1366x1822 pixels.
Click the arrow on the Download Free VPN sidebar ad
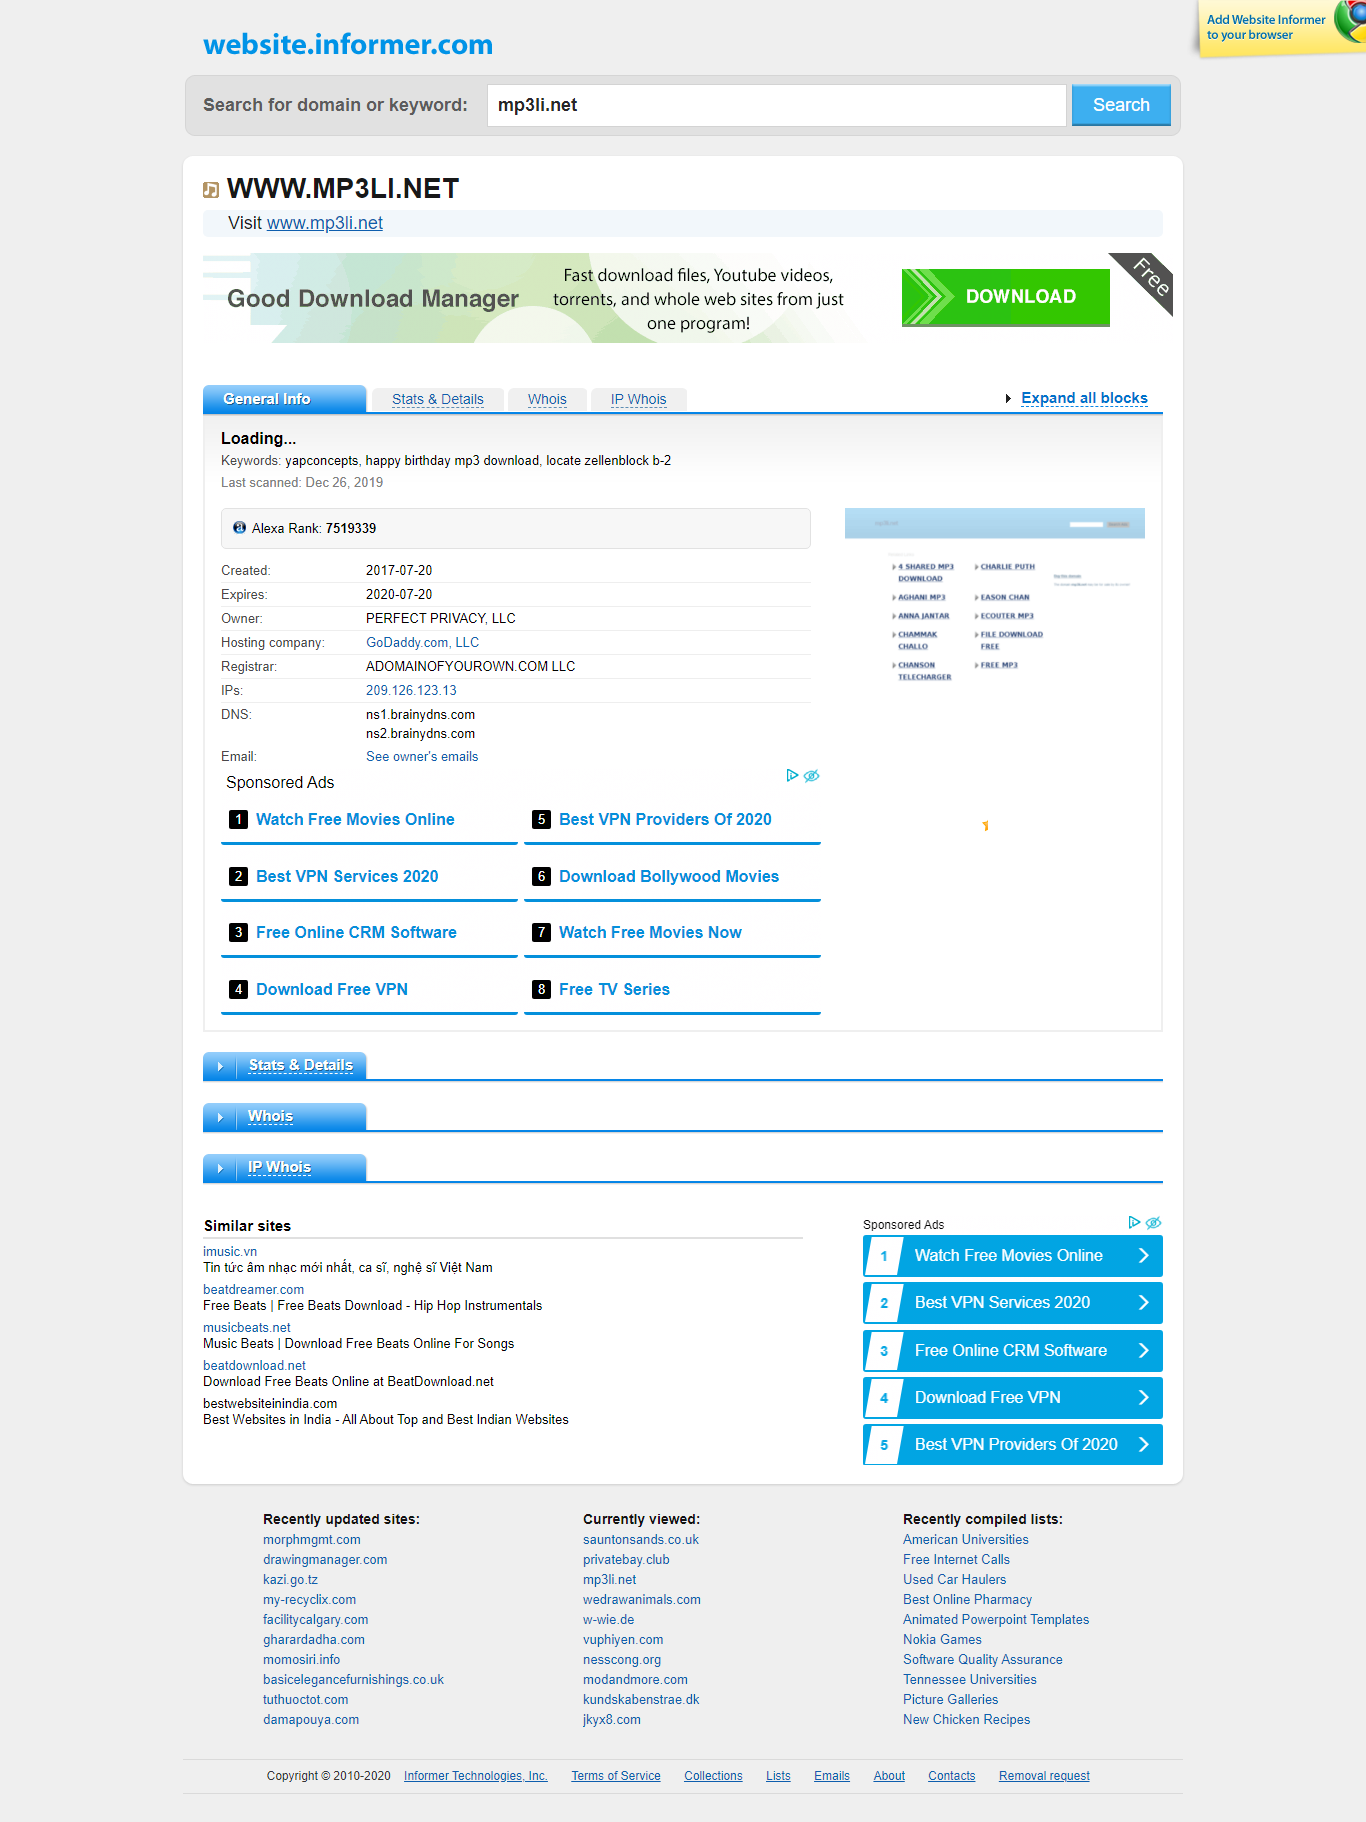tap(1144, 1398)
